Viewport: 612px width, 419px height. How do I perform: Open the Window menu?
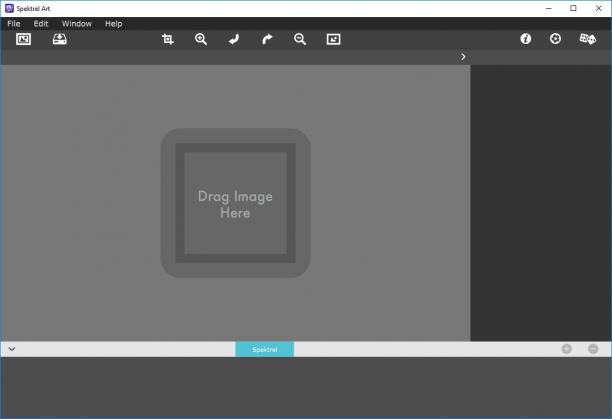pos(76,24)
